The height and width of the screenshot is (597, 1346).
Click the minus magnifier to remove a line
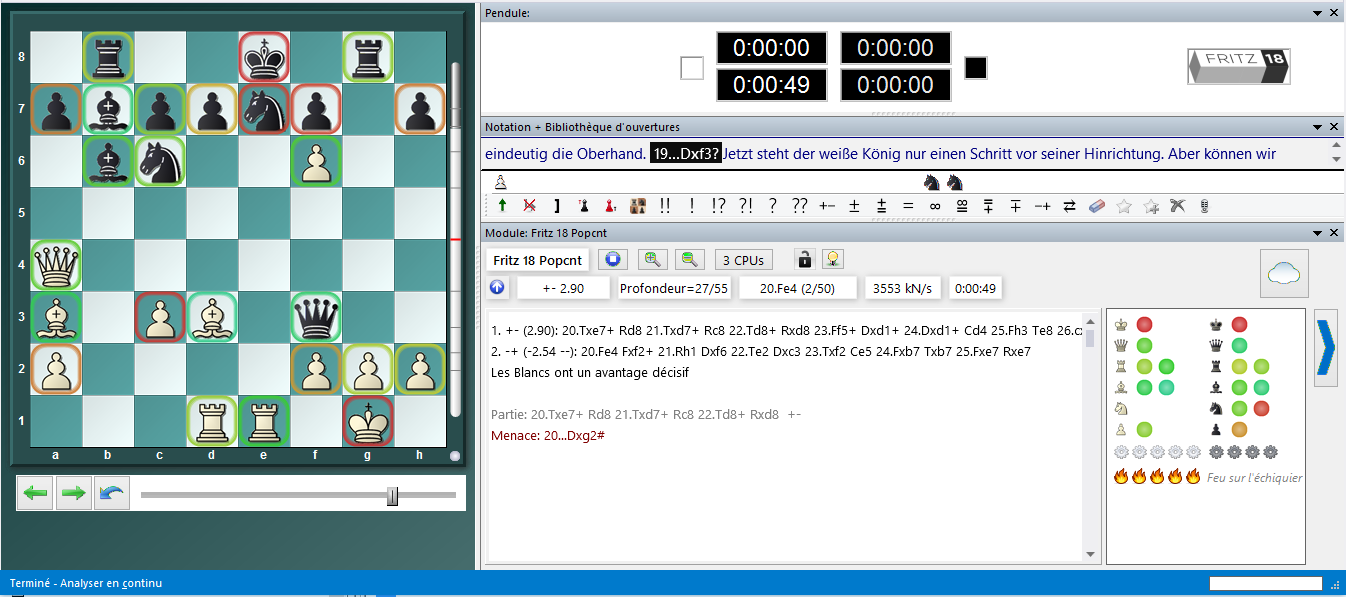pyautogui.click(x=690, y=260)
